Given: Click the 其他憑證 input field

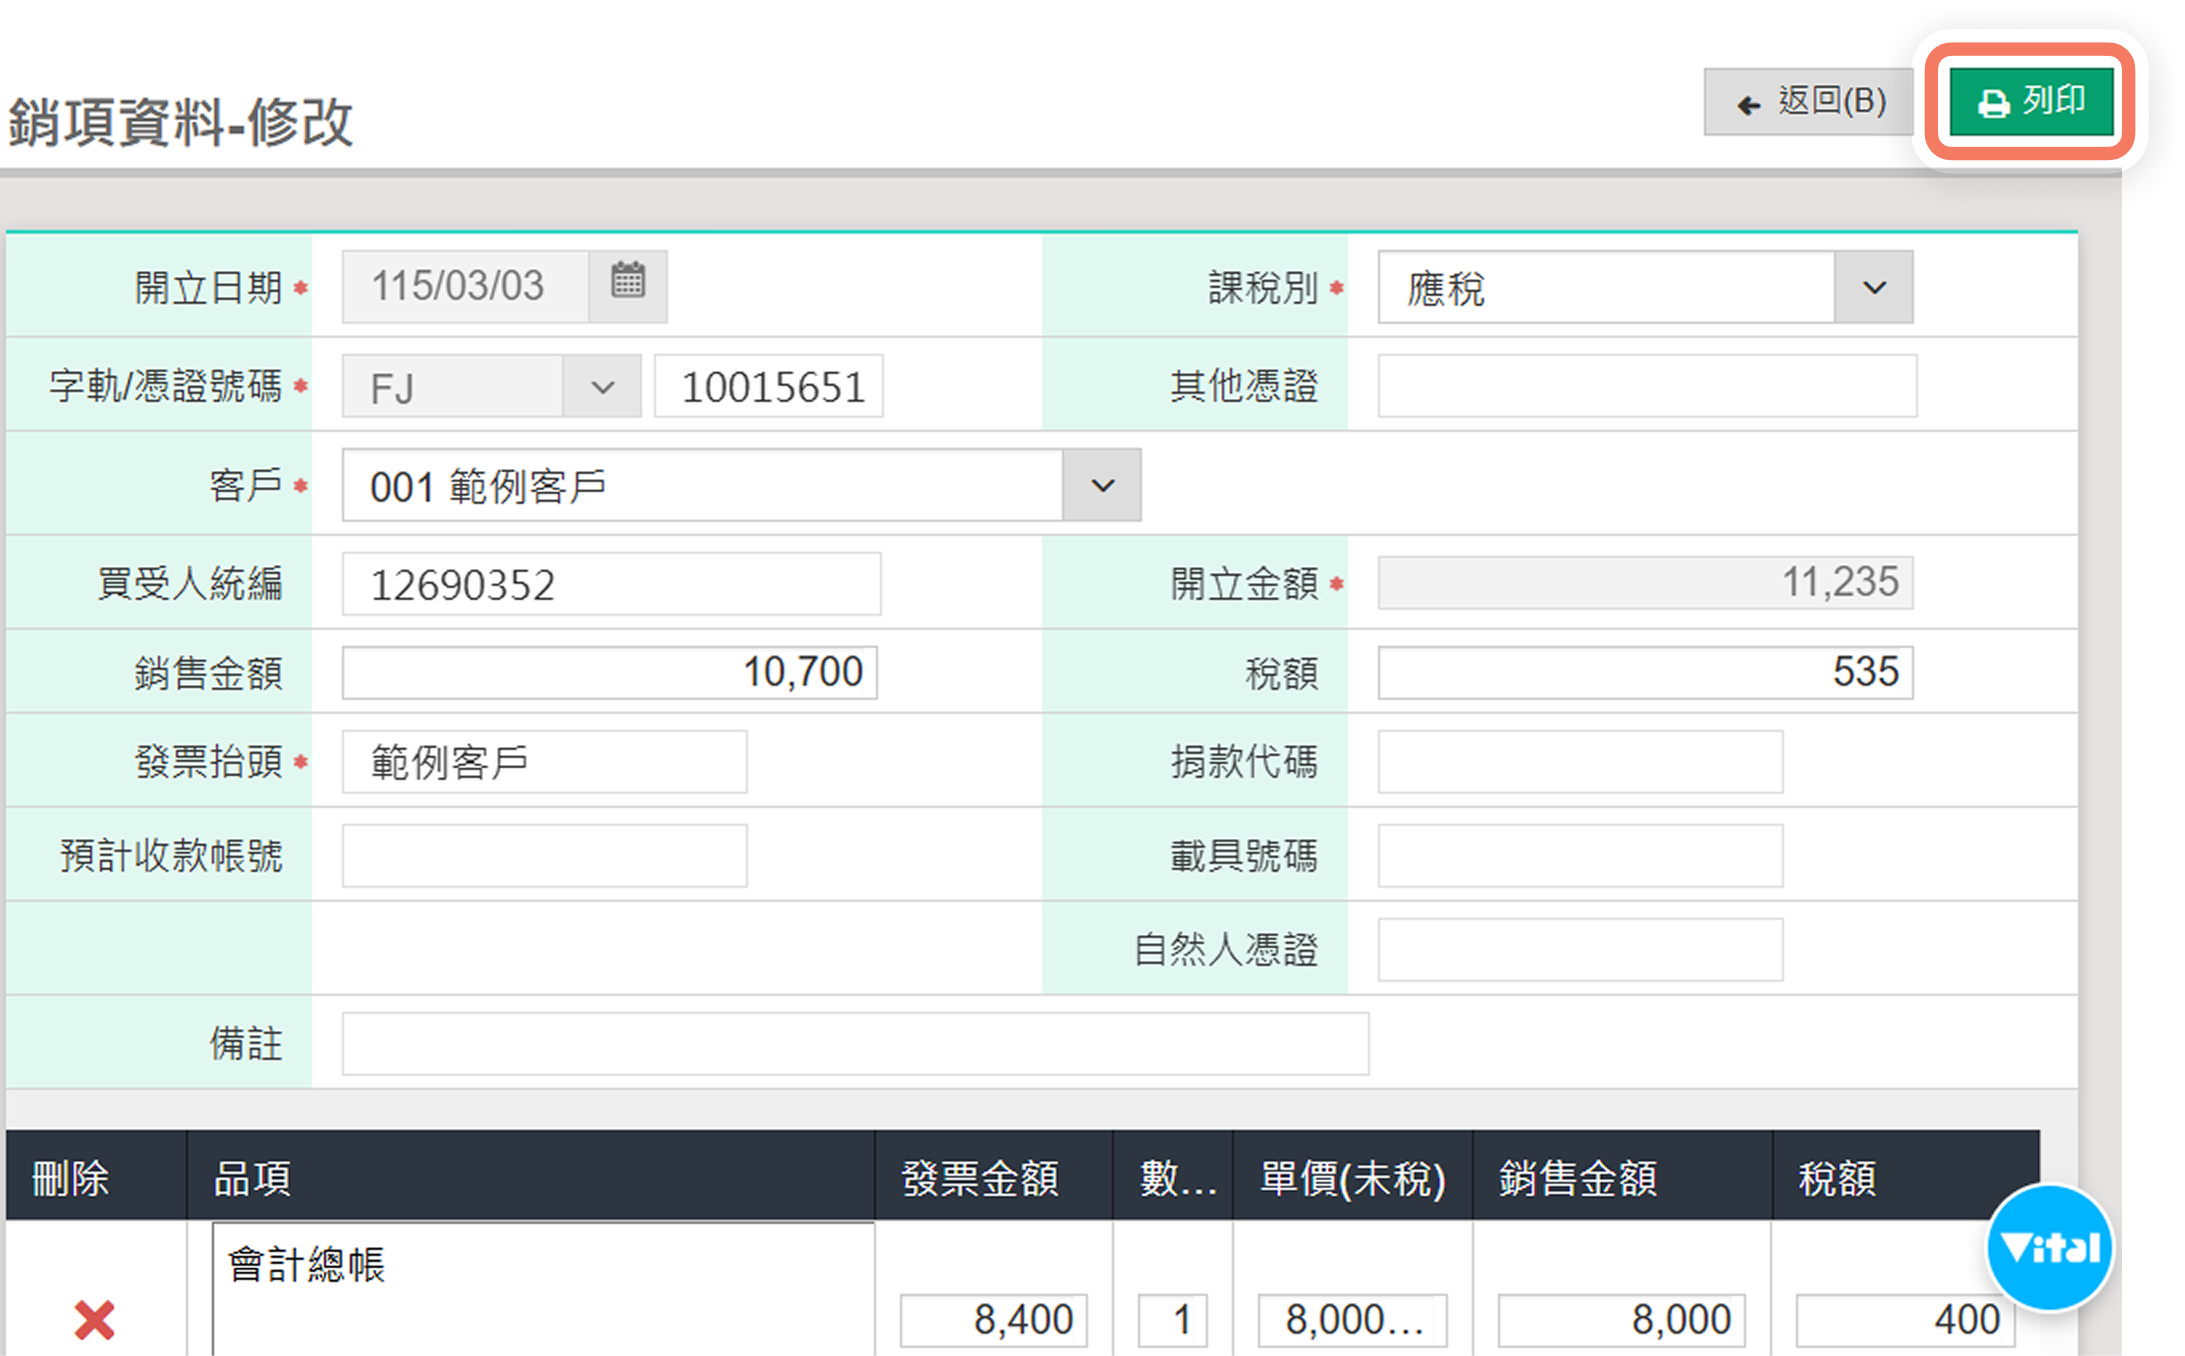Looking at the screenshot, I should [x=1646, y=386].
